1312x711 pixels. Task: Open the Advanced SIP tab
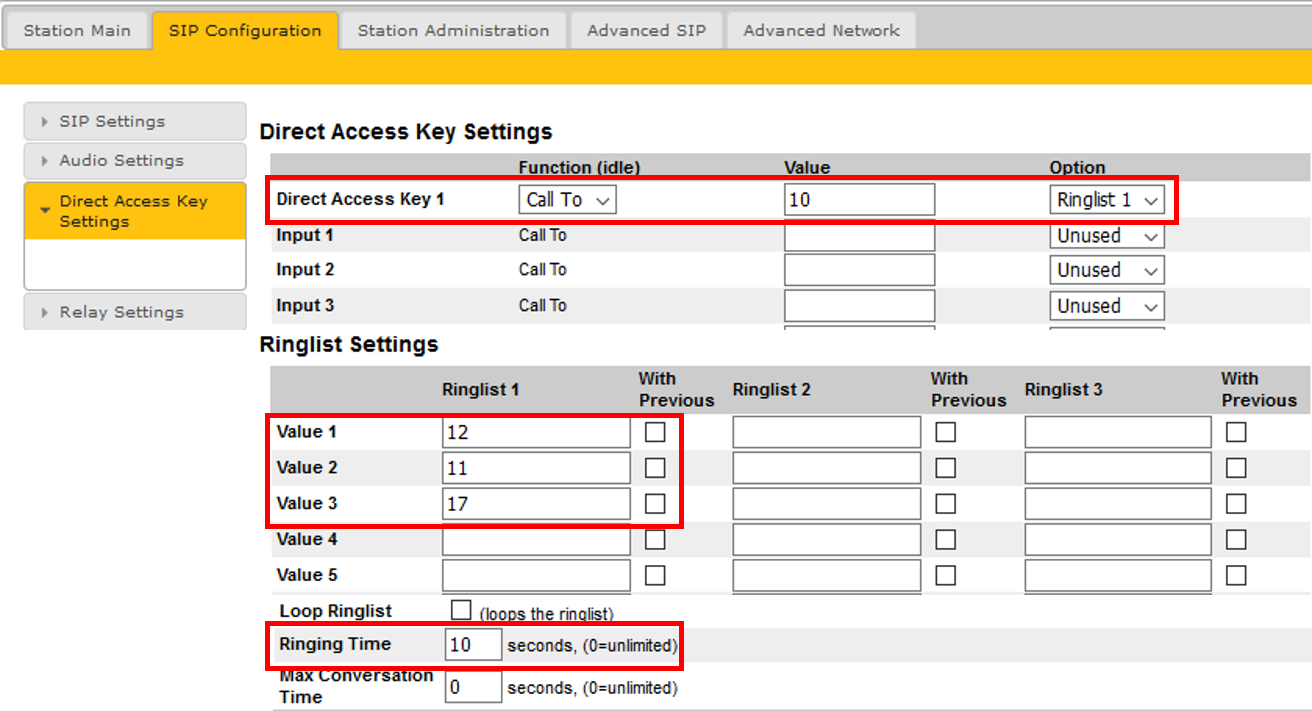coord(646,30)
